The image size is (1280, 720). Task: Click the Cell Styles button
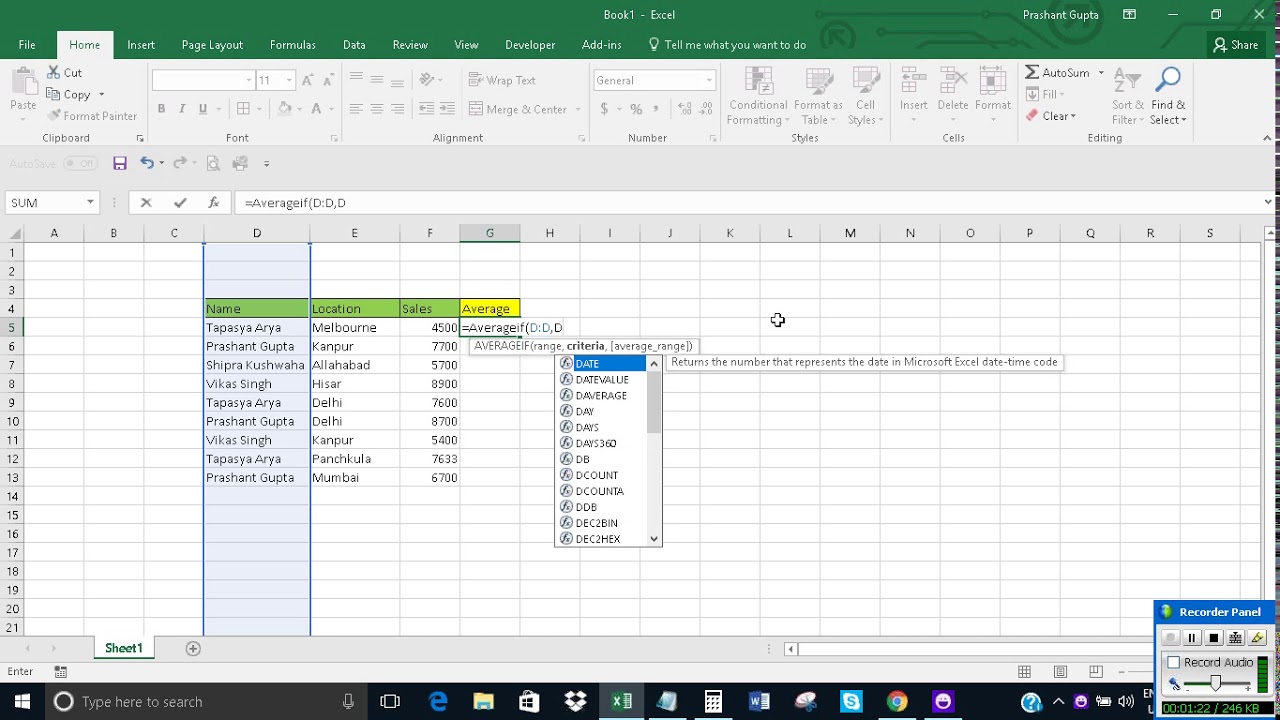click(865, 96)
